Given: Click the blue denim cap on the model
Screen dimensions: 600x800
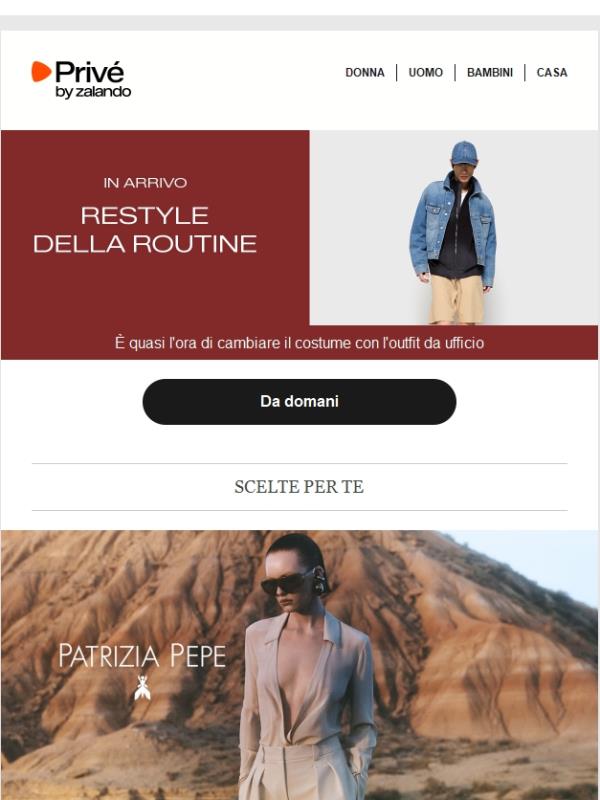Looking at the screenshot, I should pyautogui.click(x=464, y=153).
